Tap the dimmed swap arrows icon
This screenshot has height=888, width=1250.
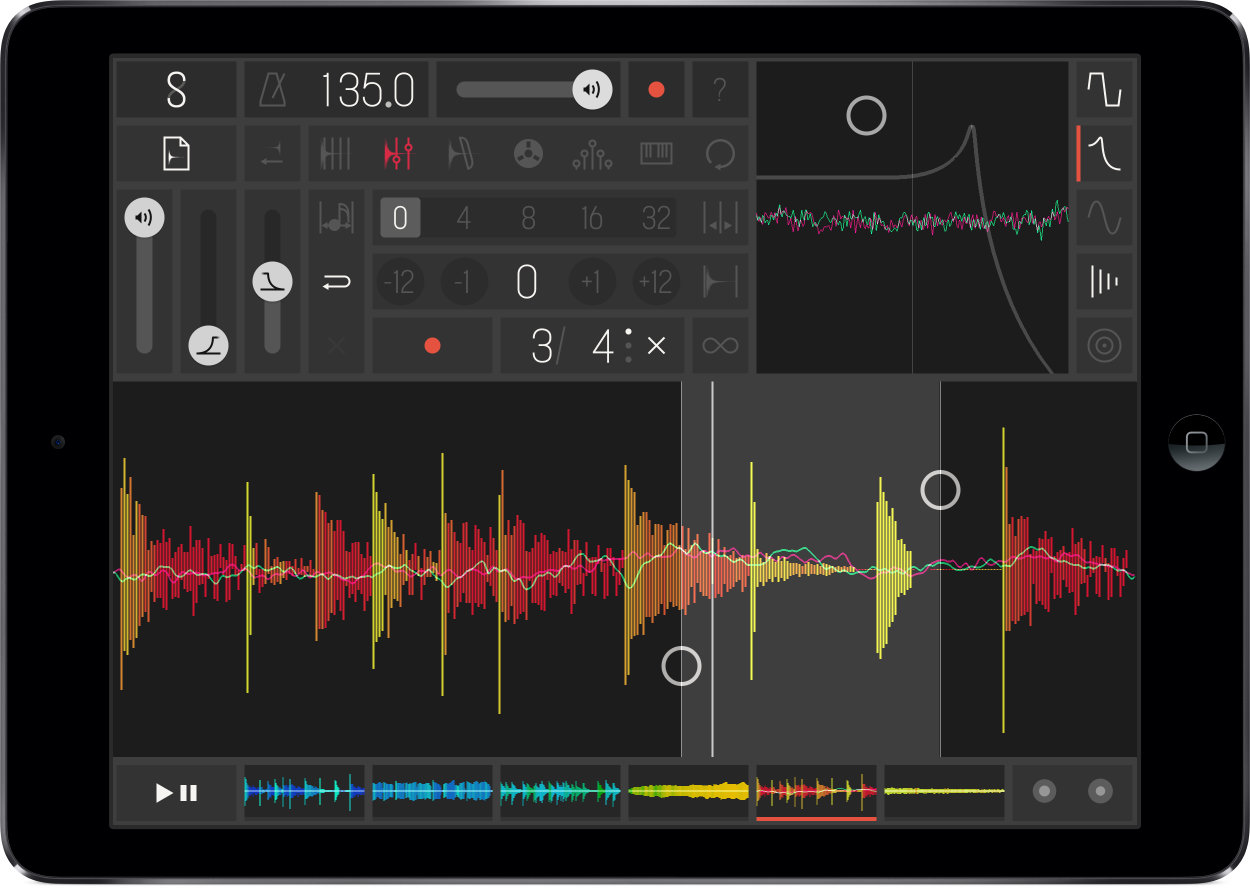point(272,154)
